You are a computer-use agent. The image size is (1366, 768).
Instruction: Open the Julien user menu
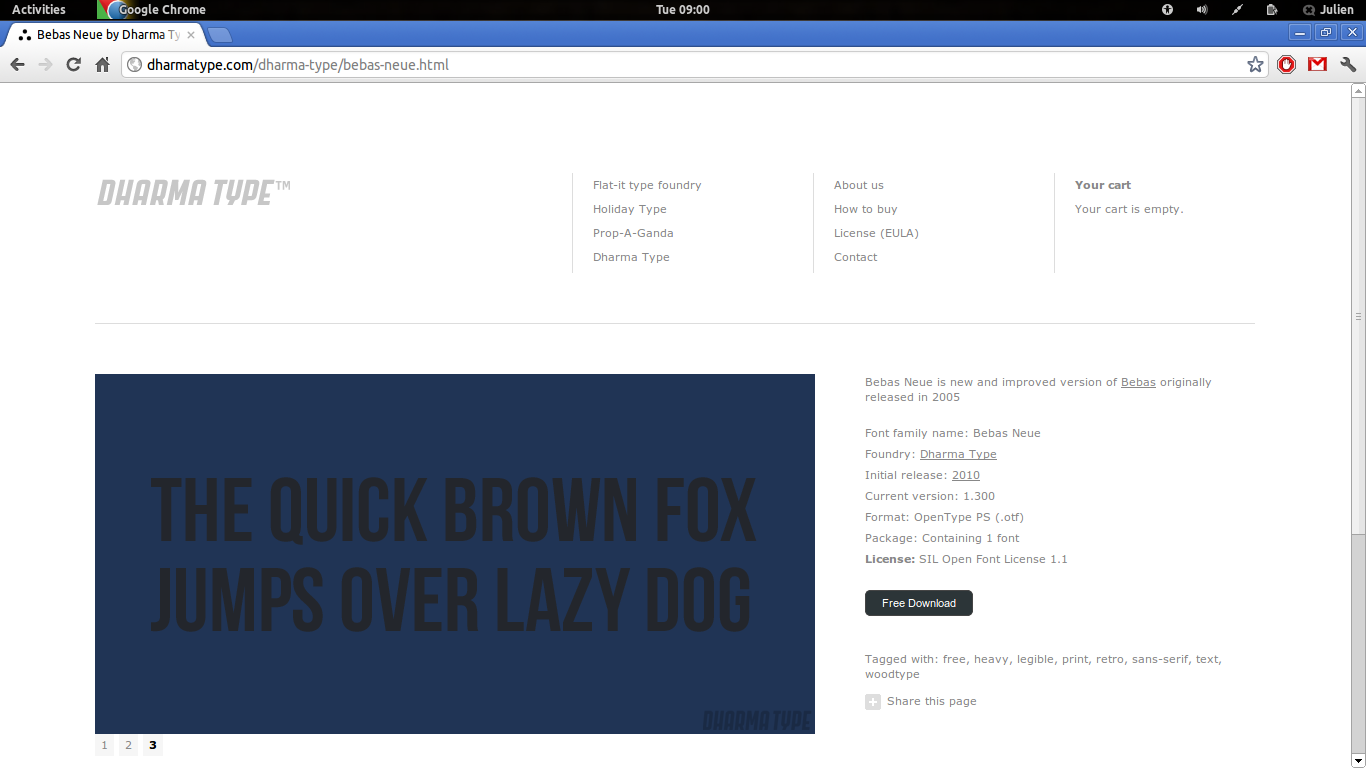[x=1329, y=10]
